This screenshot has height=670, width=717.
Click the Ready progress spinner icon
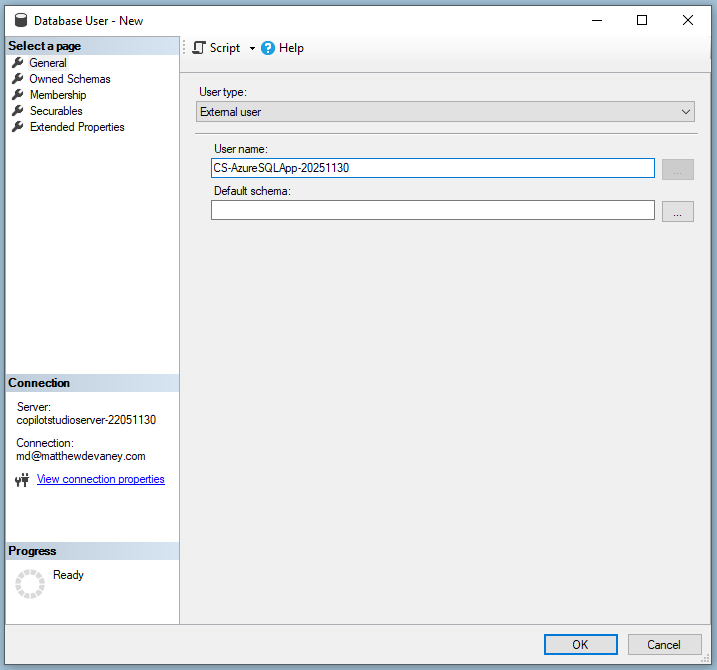click(x=30, y=584)
